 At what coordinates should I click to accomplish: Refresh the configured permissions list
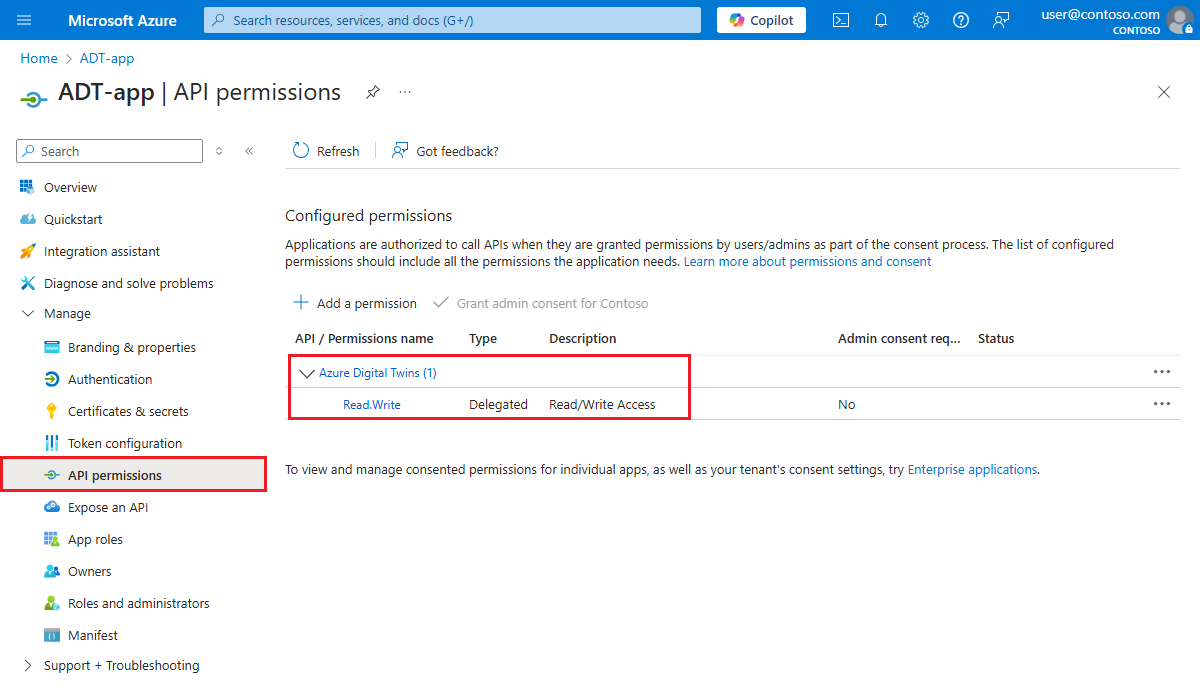pyautogui.click(x=325, y=150)
